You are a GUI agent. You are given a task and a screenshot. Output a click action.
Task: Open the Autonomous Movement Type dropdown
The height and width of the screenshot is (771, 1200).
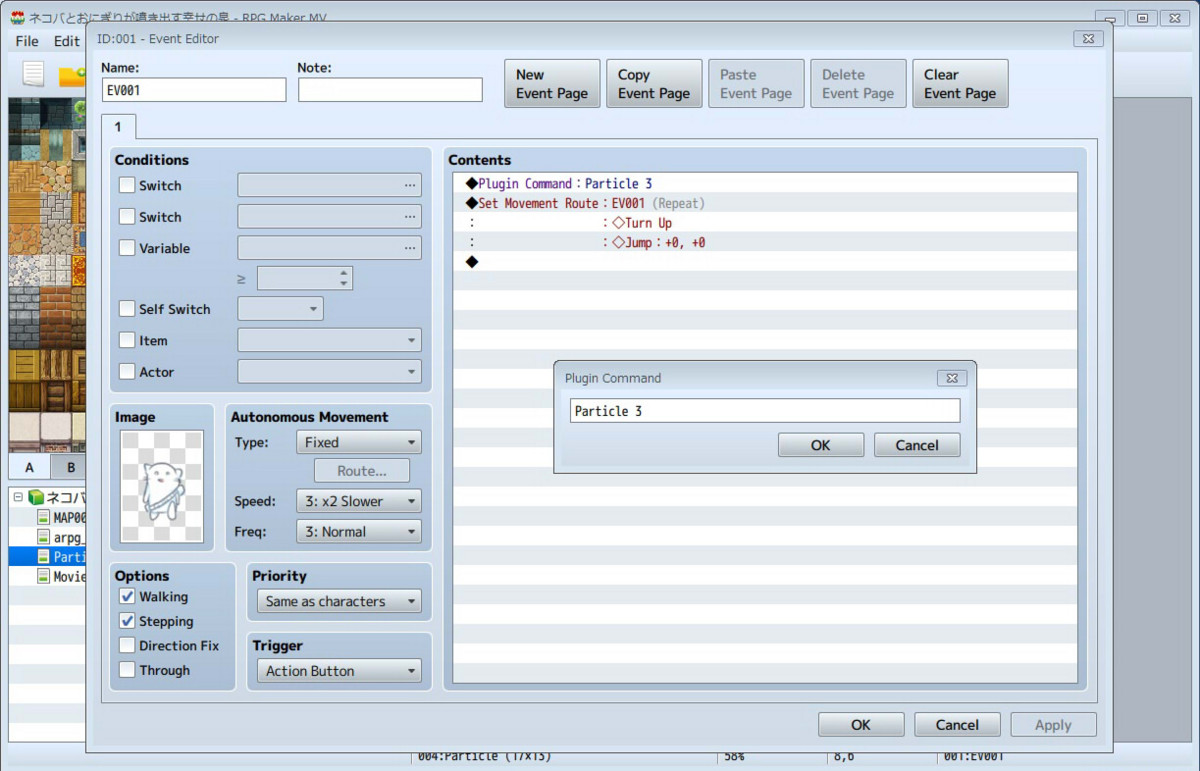358,442
